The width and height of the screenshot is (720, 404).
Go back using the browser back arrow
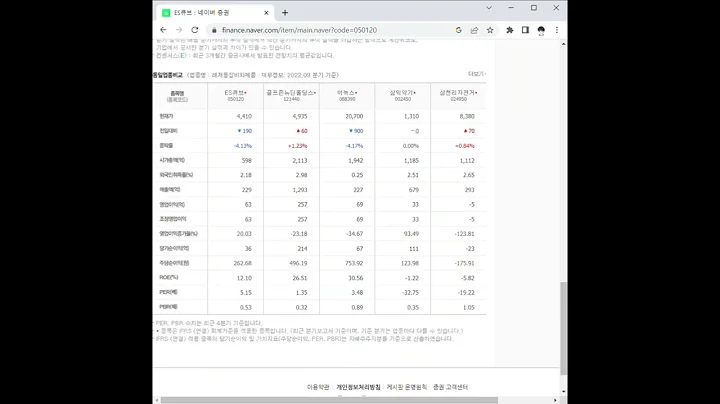[x=163, y=30]
